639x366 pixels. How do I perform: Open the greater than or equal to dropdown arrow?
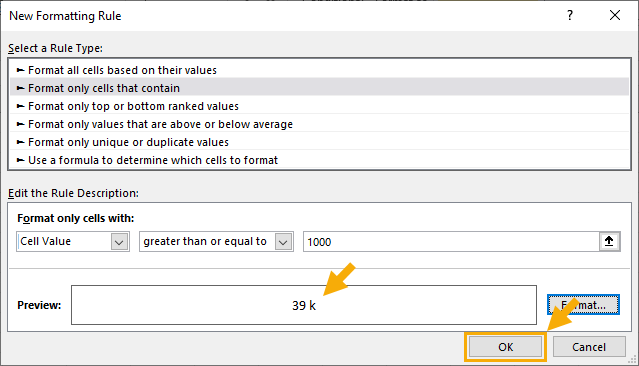tap(283, 242)
